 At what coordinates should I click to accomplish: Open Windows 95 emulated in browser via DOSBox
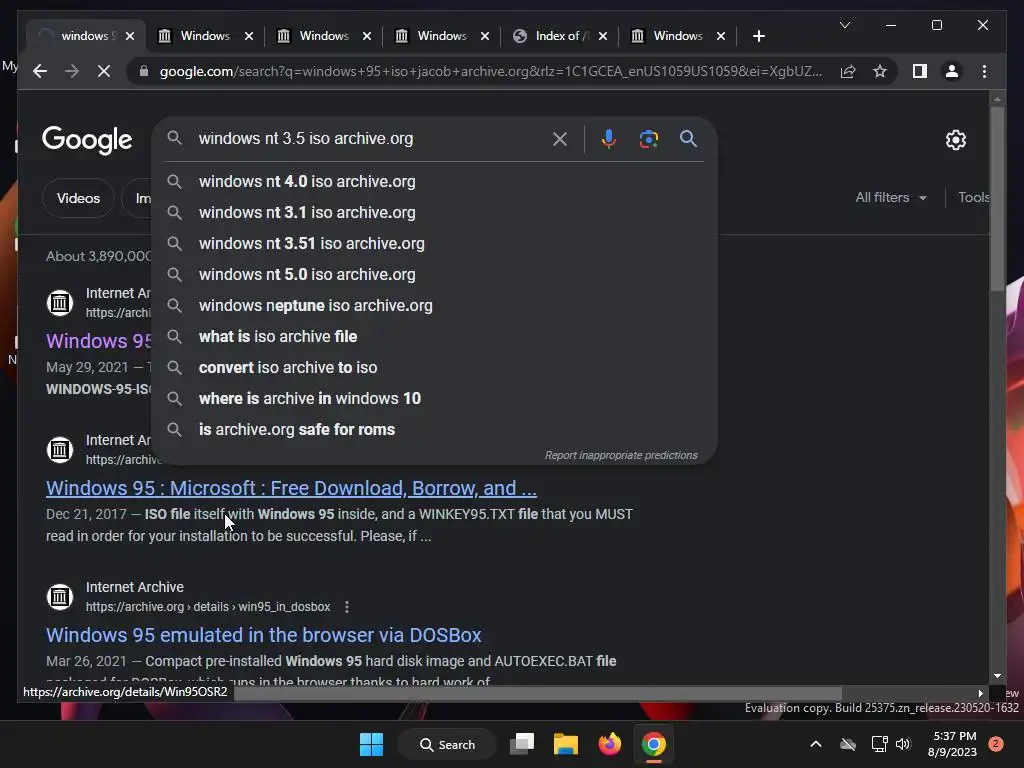(x=264, y=635)
